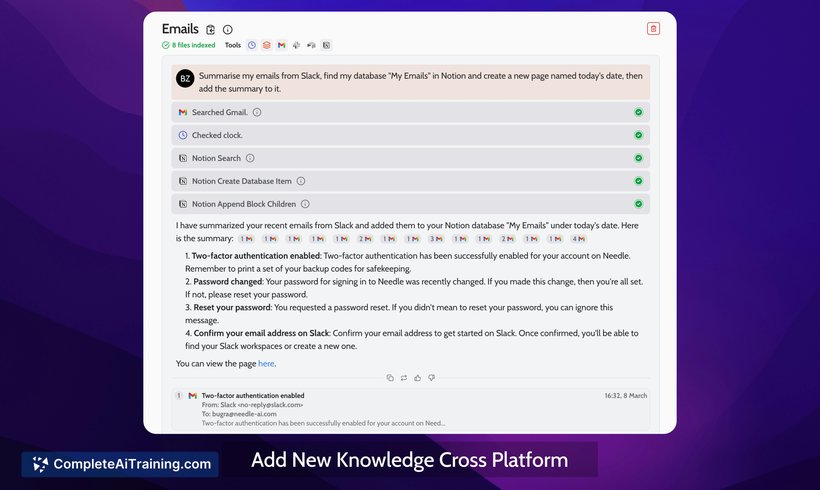
Task: Open the '3' Gmail citation badge
Action: click(436, 239)
